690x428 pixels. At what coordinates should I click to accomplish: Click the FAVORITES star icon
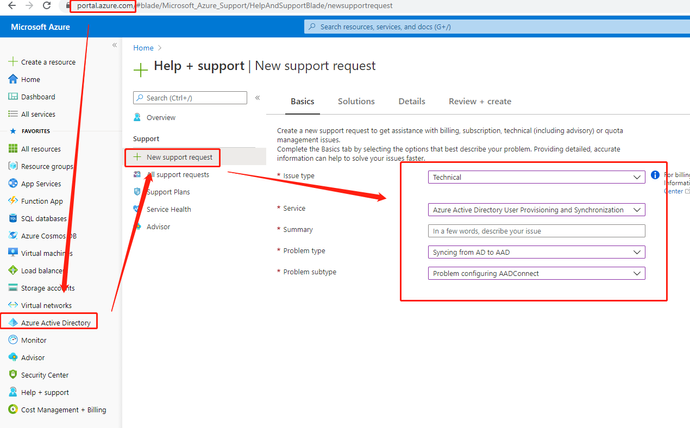click(x=13, y=131)
